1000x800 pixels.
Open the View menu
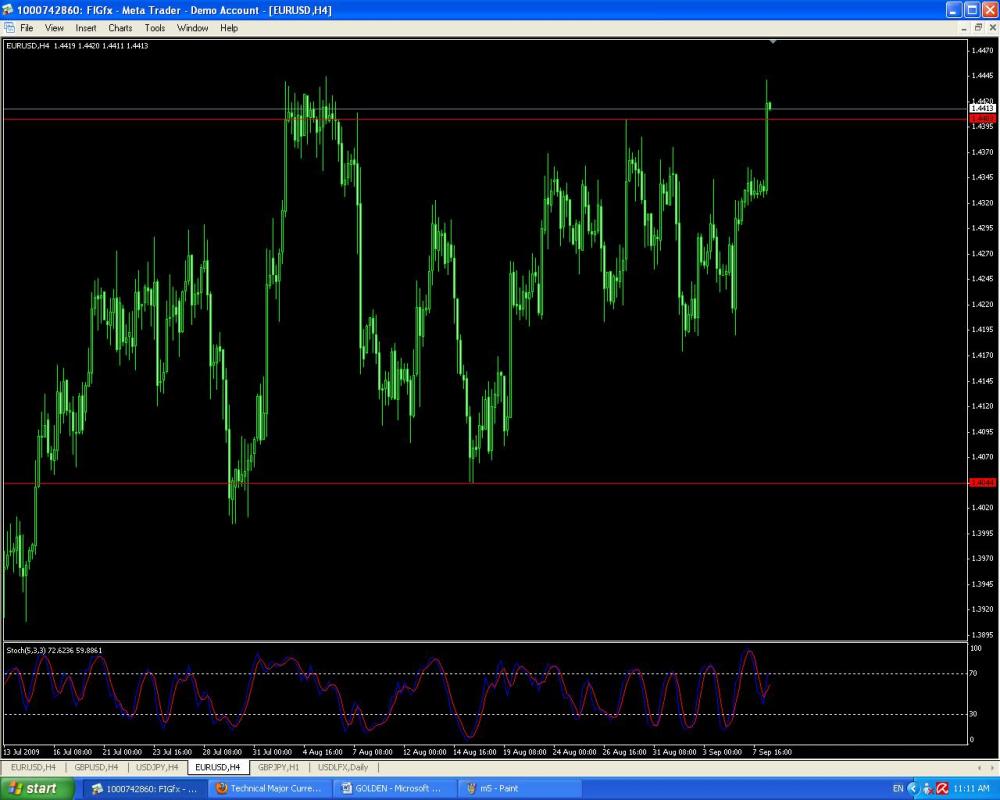pos(54,28)
